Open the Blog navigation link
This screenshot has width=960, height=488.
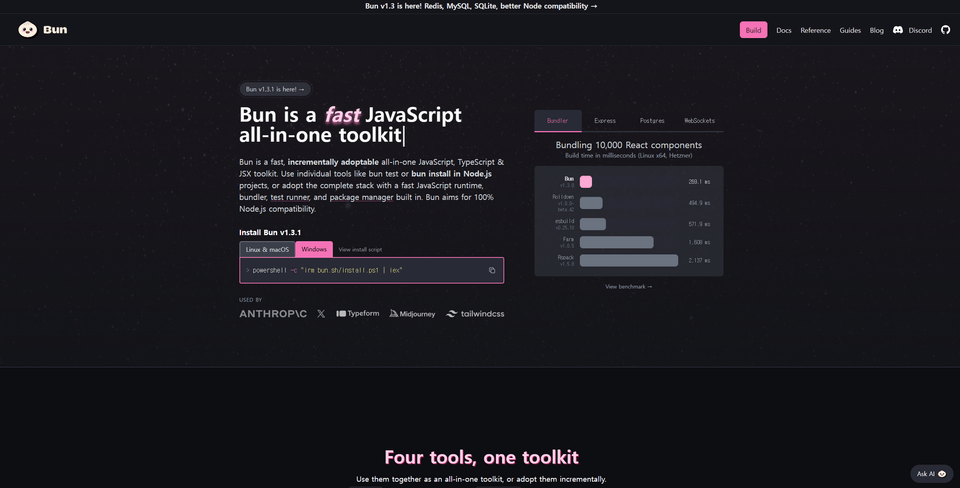[x=876, y=30]
